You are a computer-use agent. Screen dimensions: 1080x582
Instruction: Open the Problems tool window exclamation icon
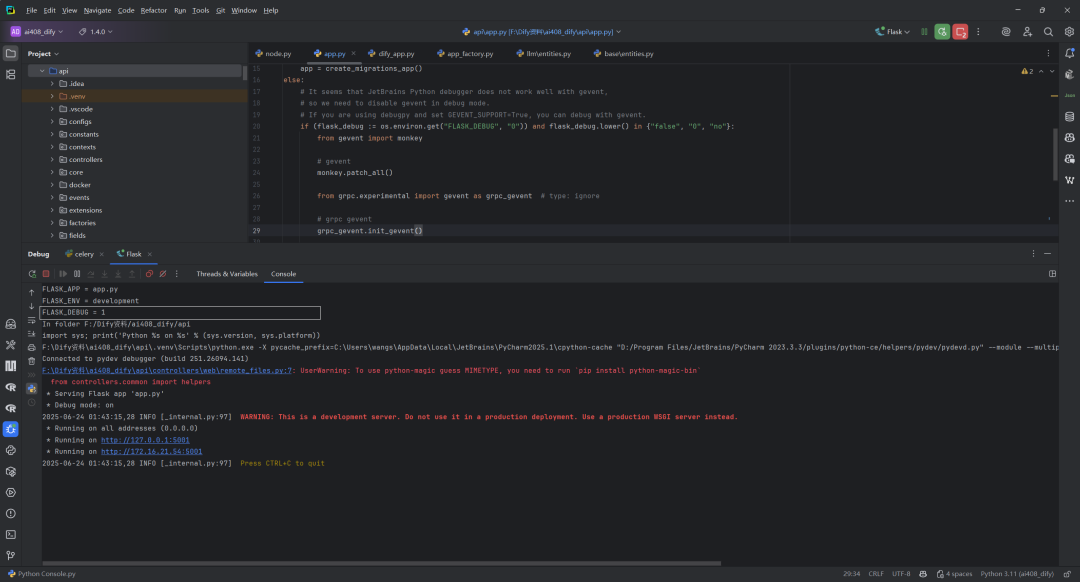10,514
